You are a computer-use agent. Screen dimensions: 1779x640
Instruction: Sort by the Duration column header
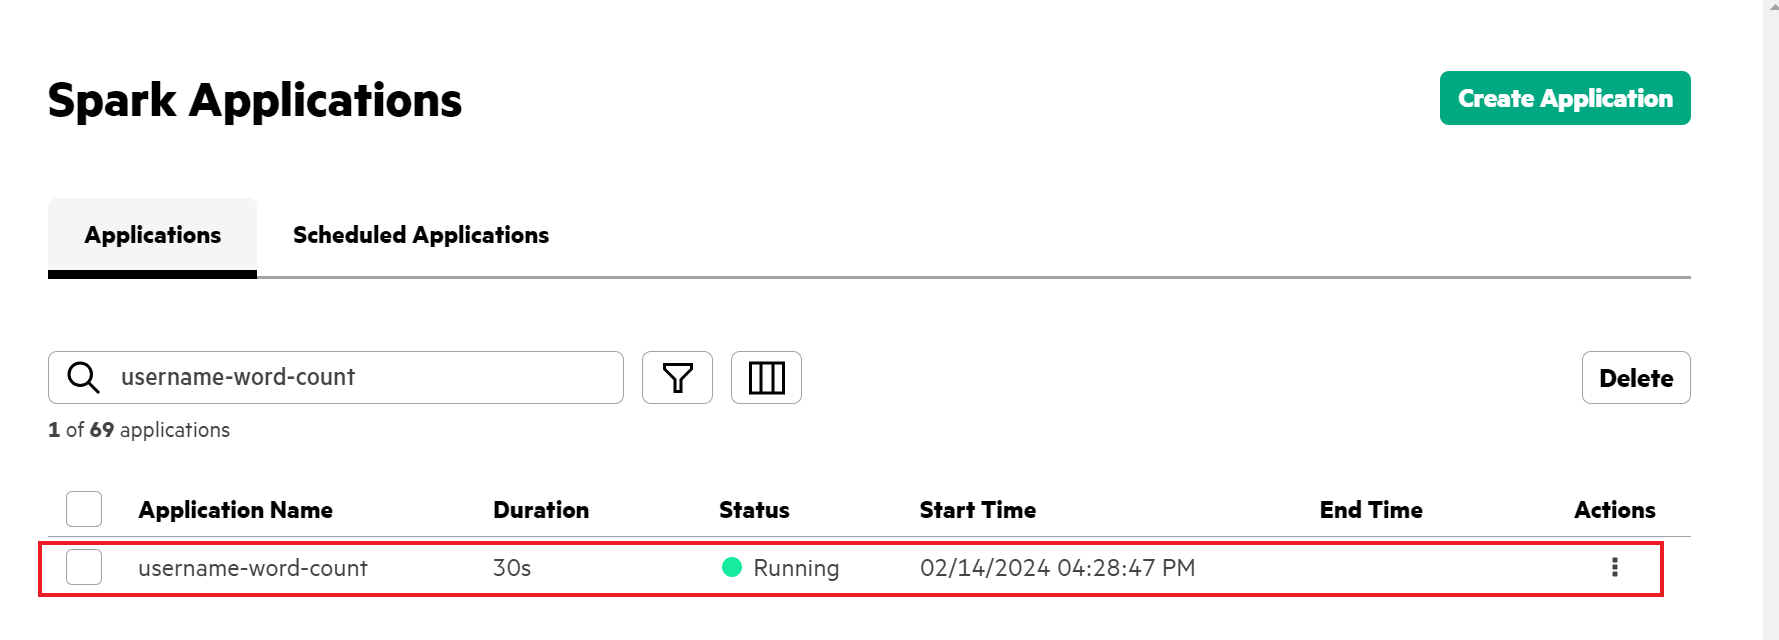coord(541,510)
